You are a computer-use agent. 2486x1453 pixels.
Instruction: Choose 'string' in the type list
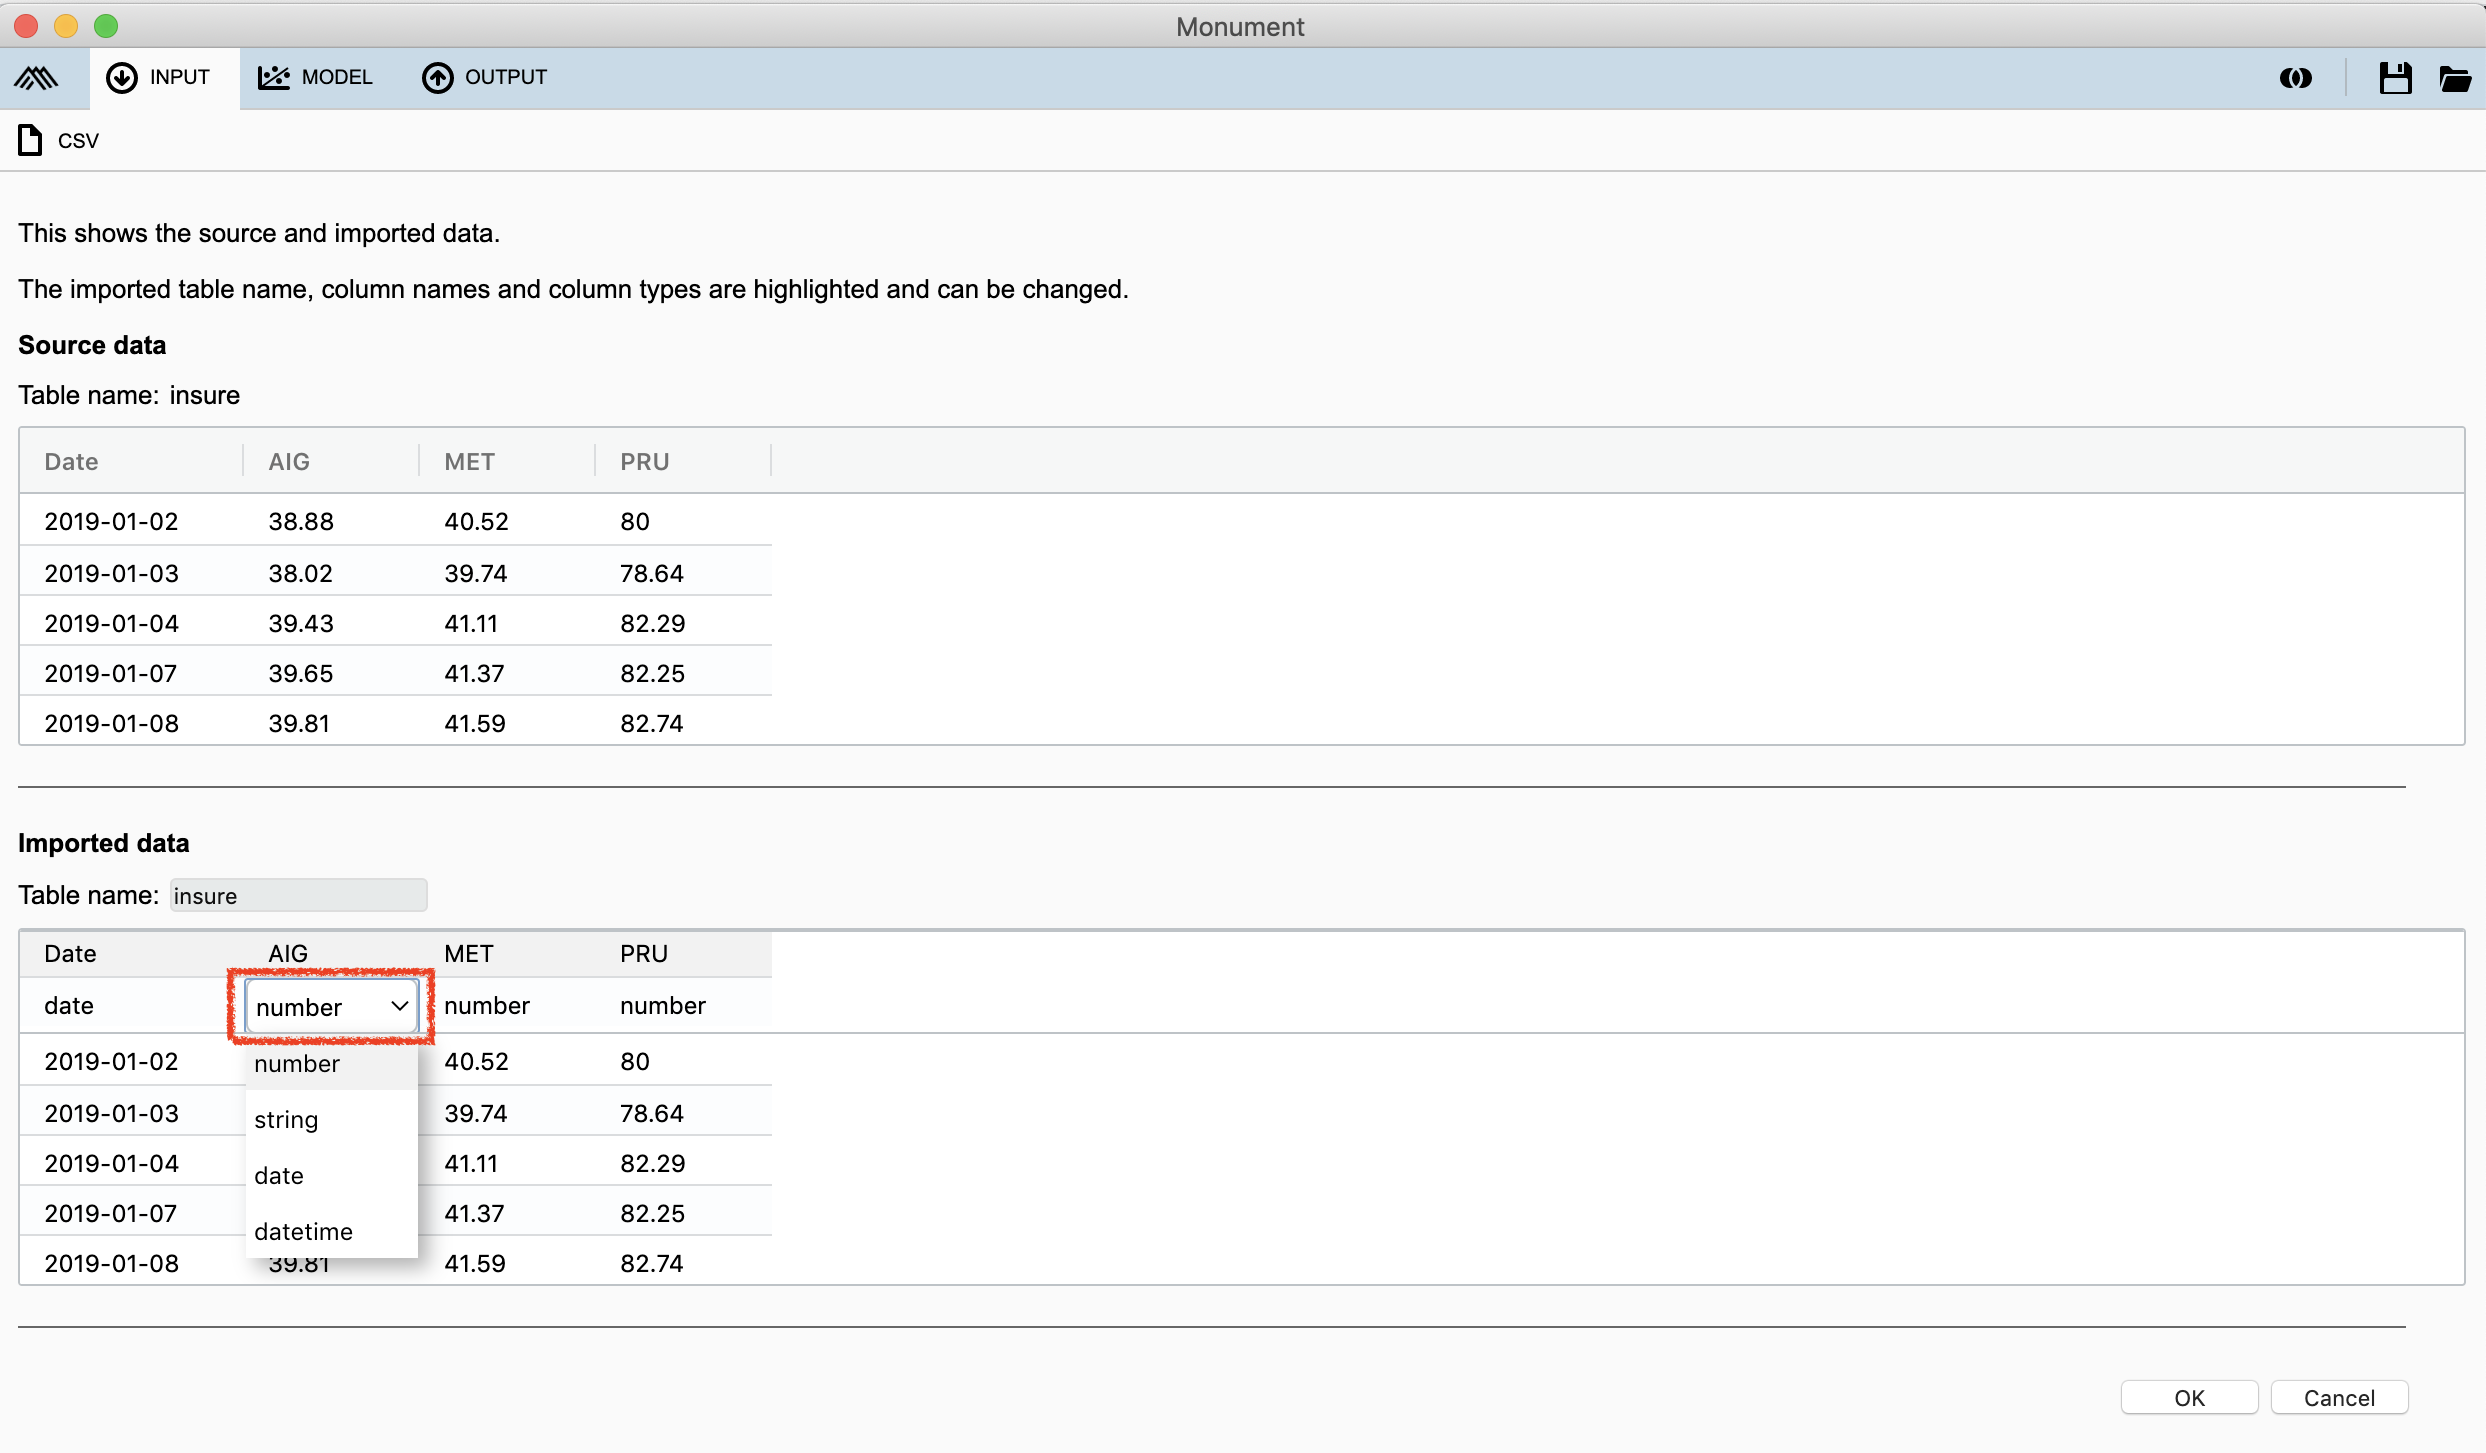331,1120
